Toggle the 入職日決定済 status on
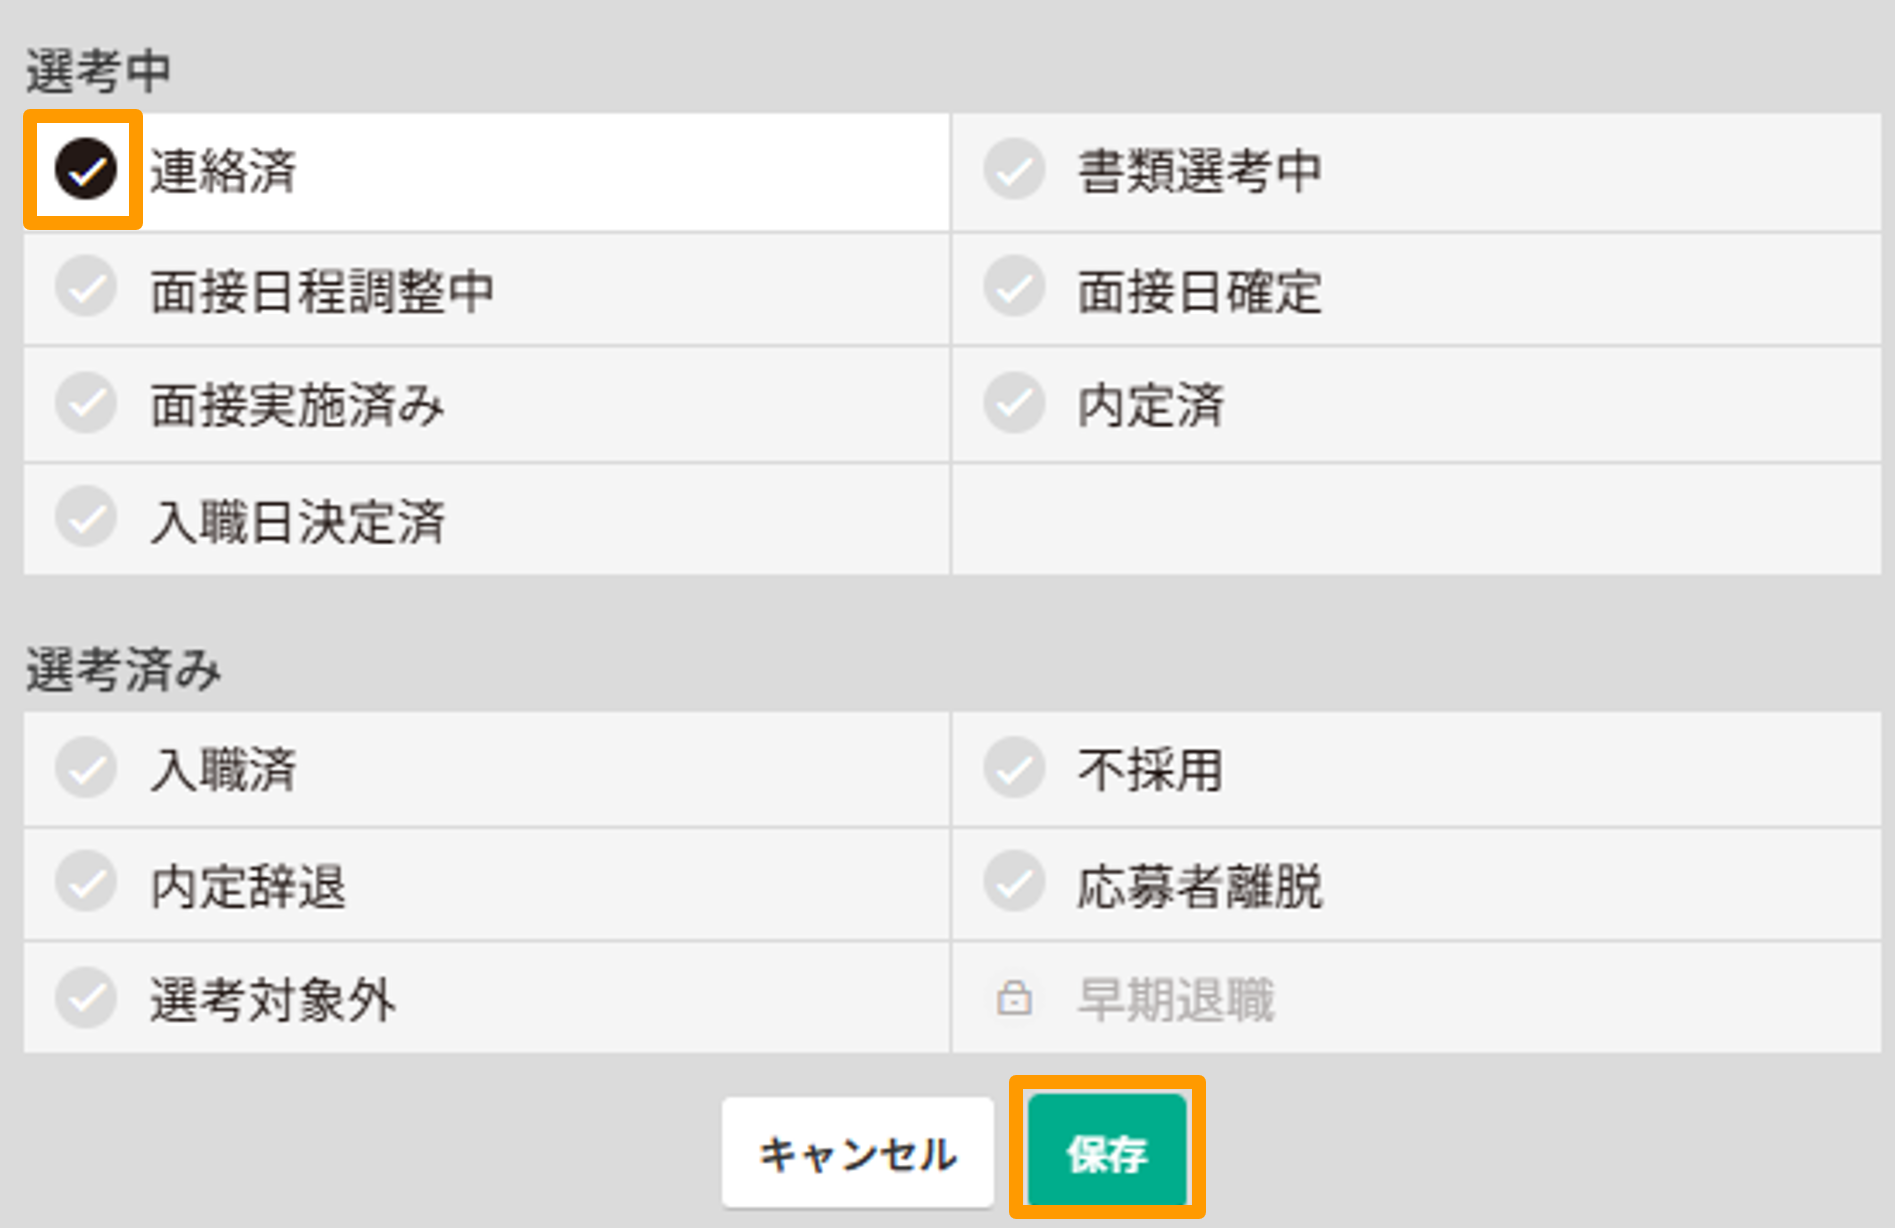Image resolution: width=1895 pixels, height=1228 pixels. pos(86,520)
